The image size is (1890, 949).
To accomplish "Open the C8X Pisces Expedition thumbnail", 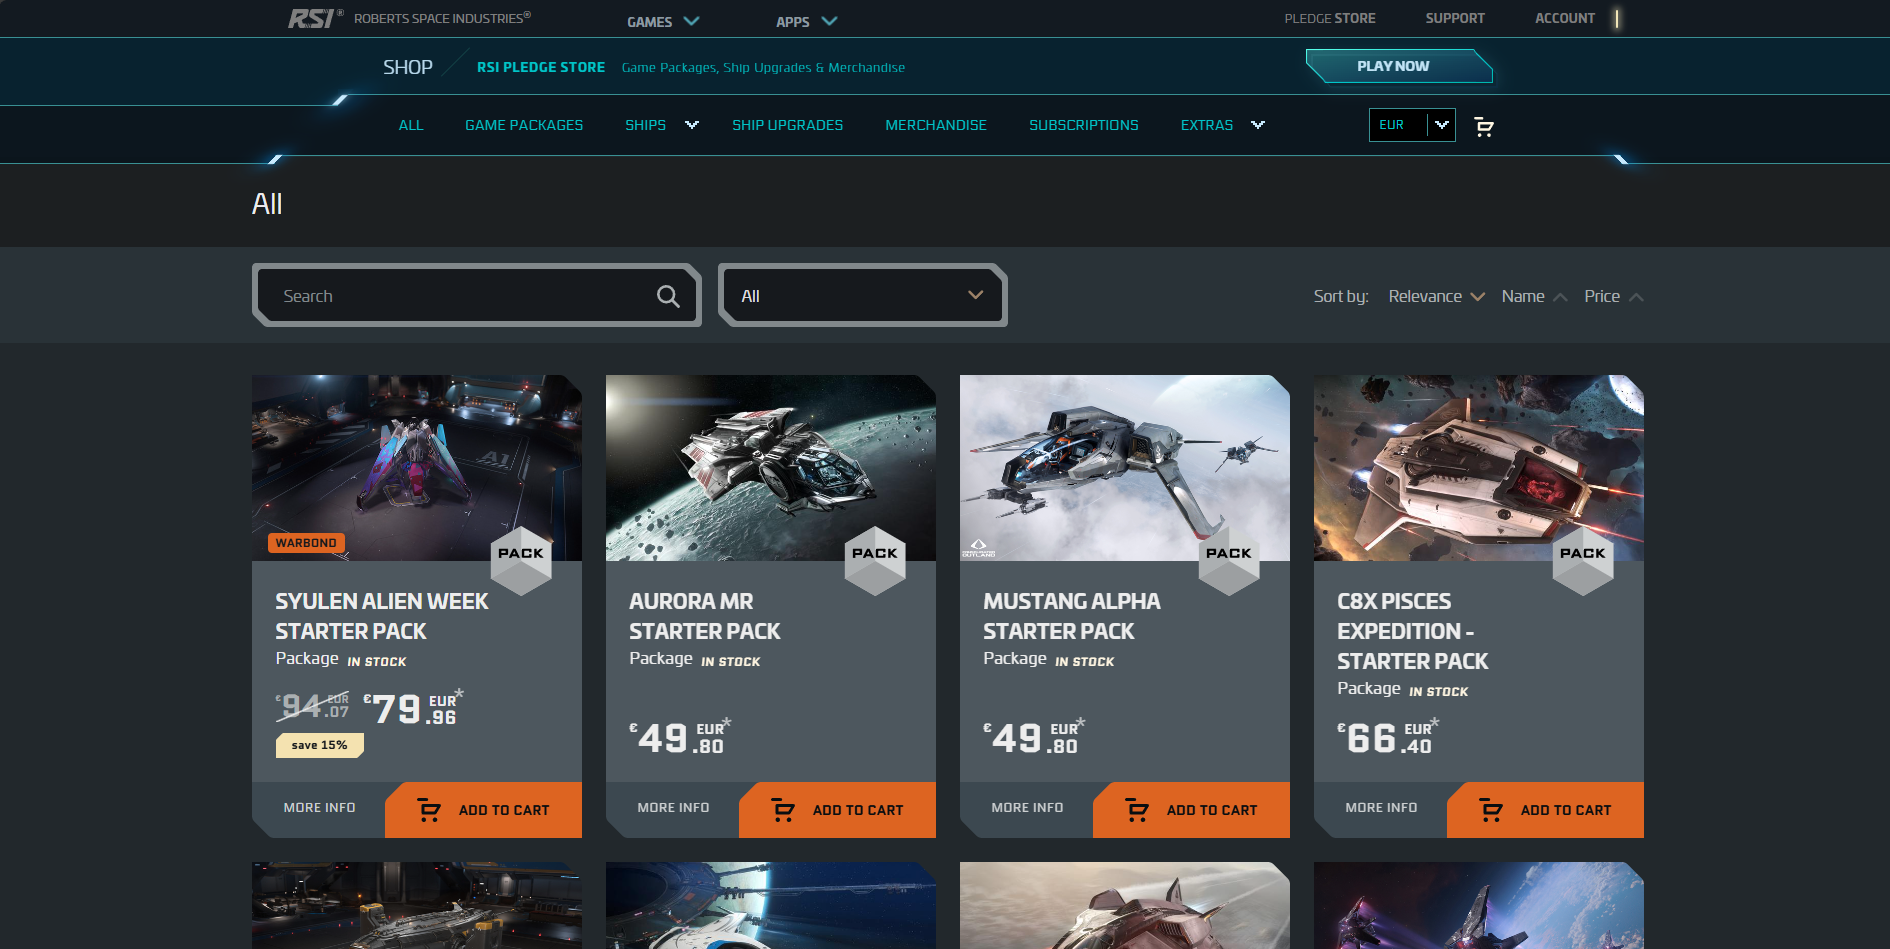I will click(x=1479, y=468).
